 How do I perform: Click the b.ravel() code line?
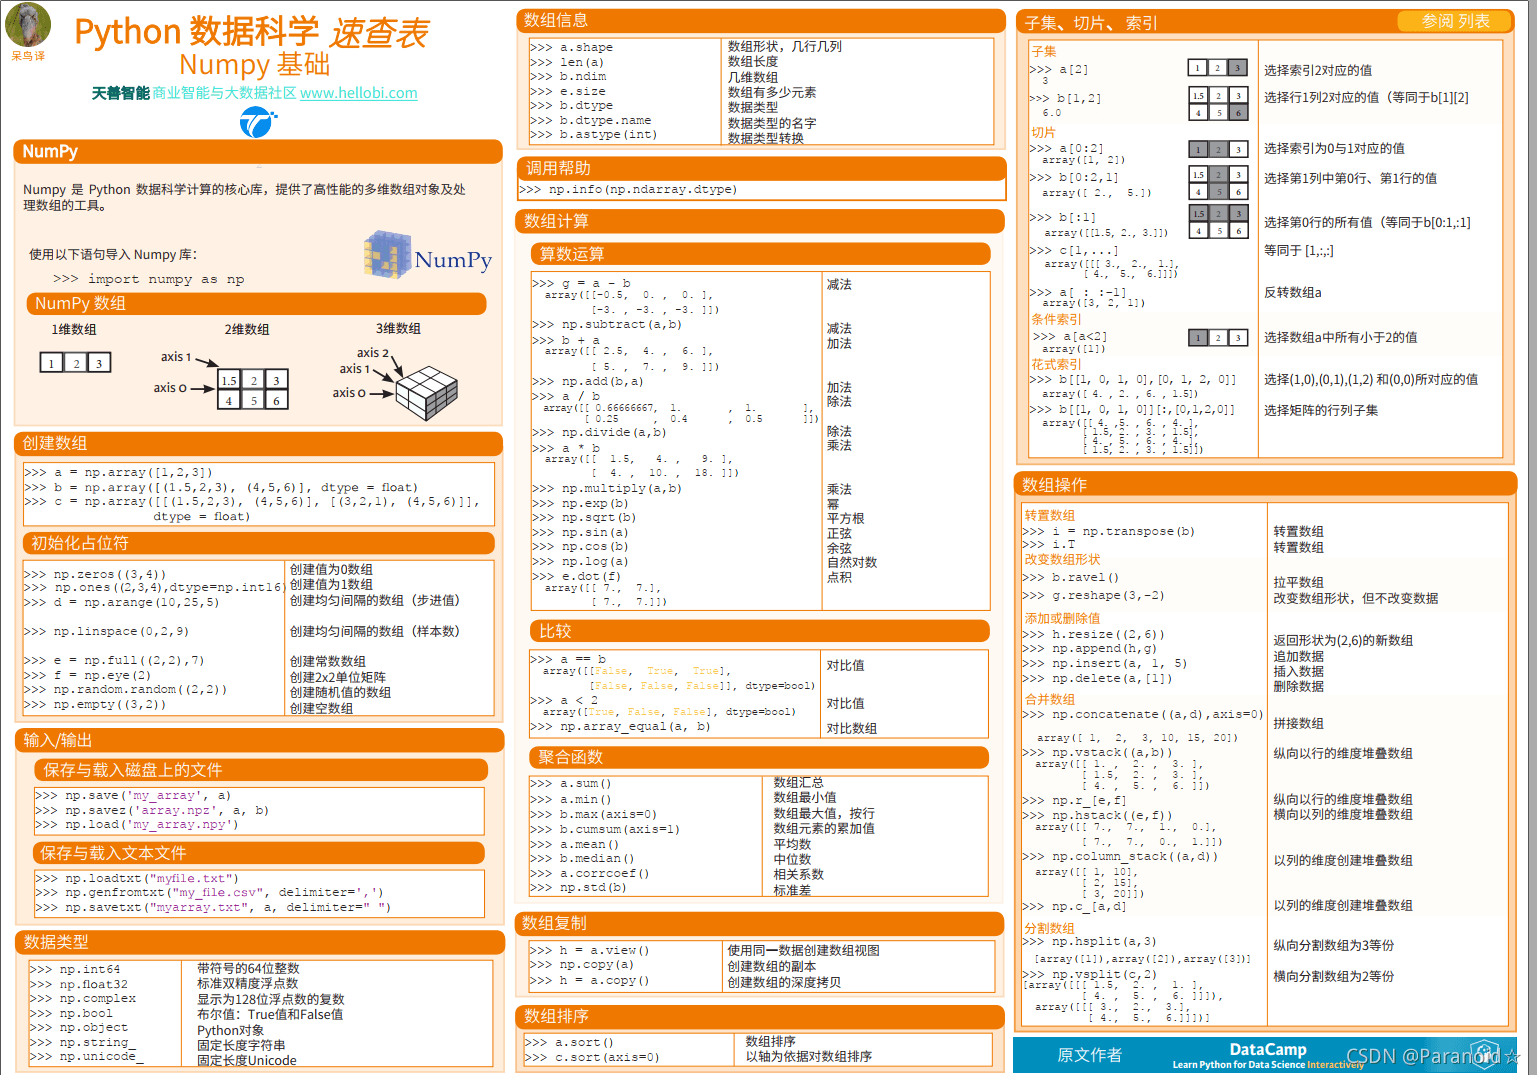(1071, 577)
